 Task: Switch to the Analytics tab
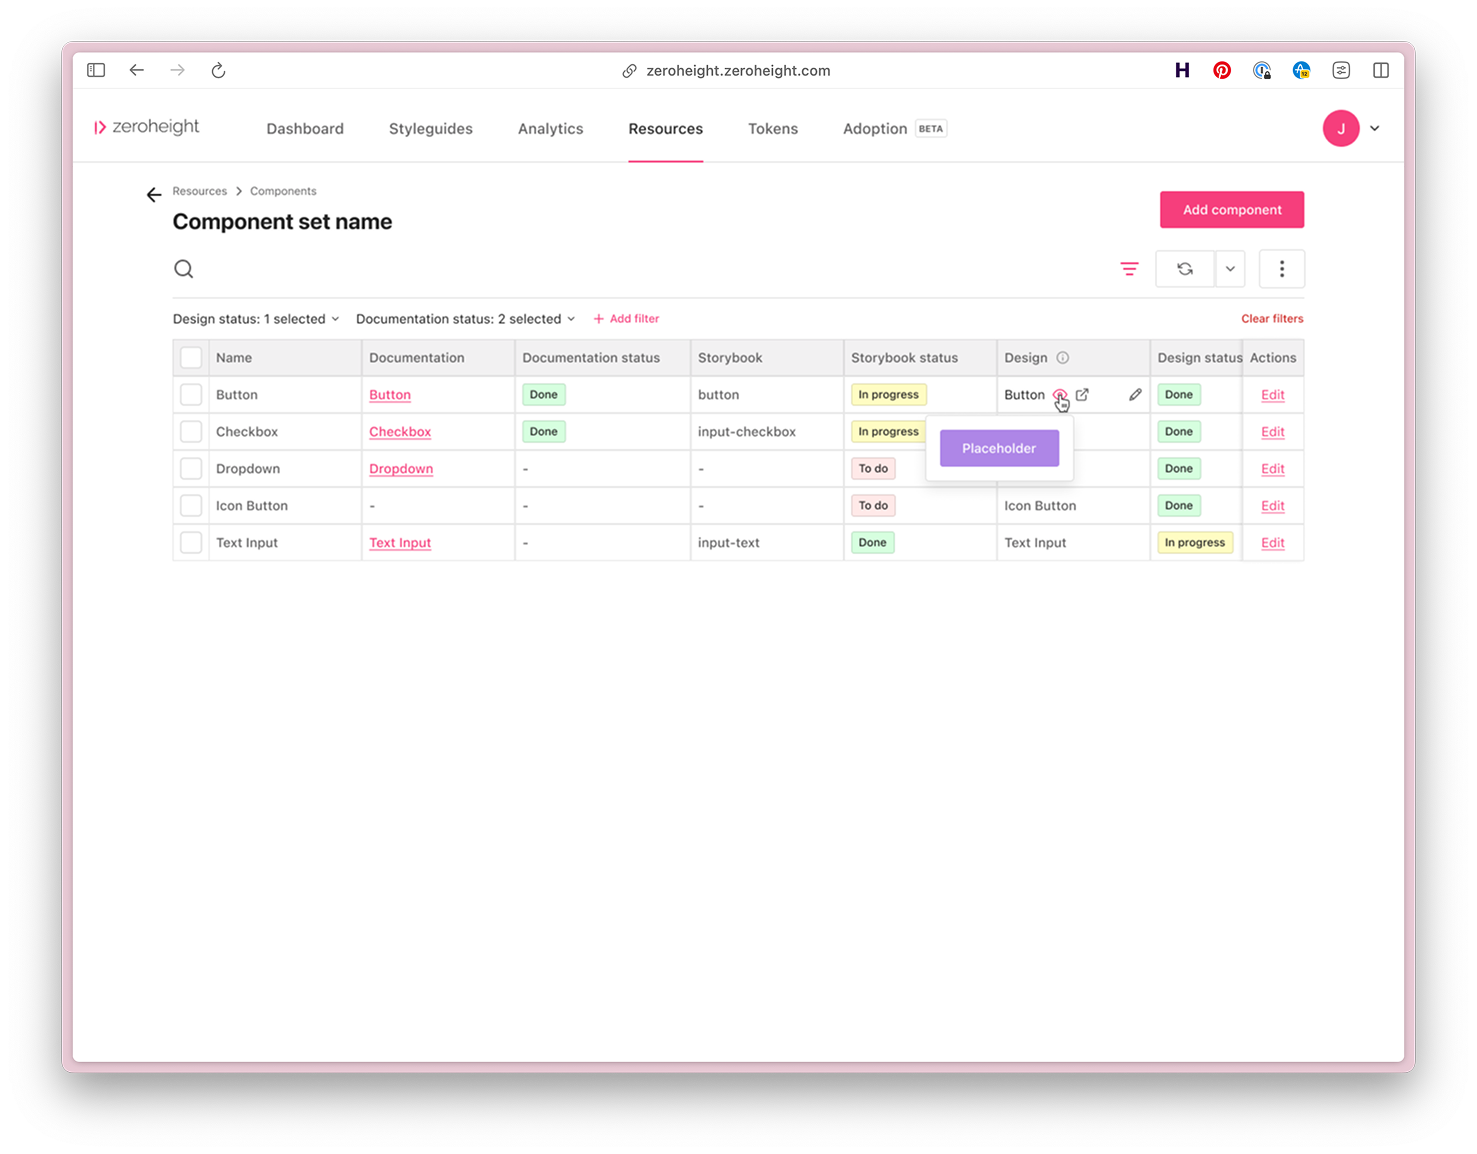[x=550, y=128]
